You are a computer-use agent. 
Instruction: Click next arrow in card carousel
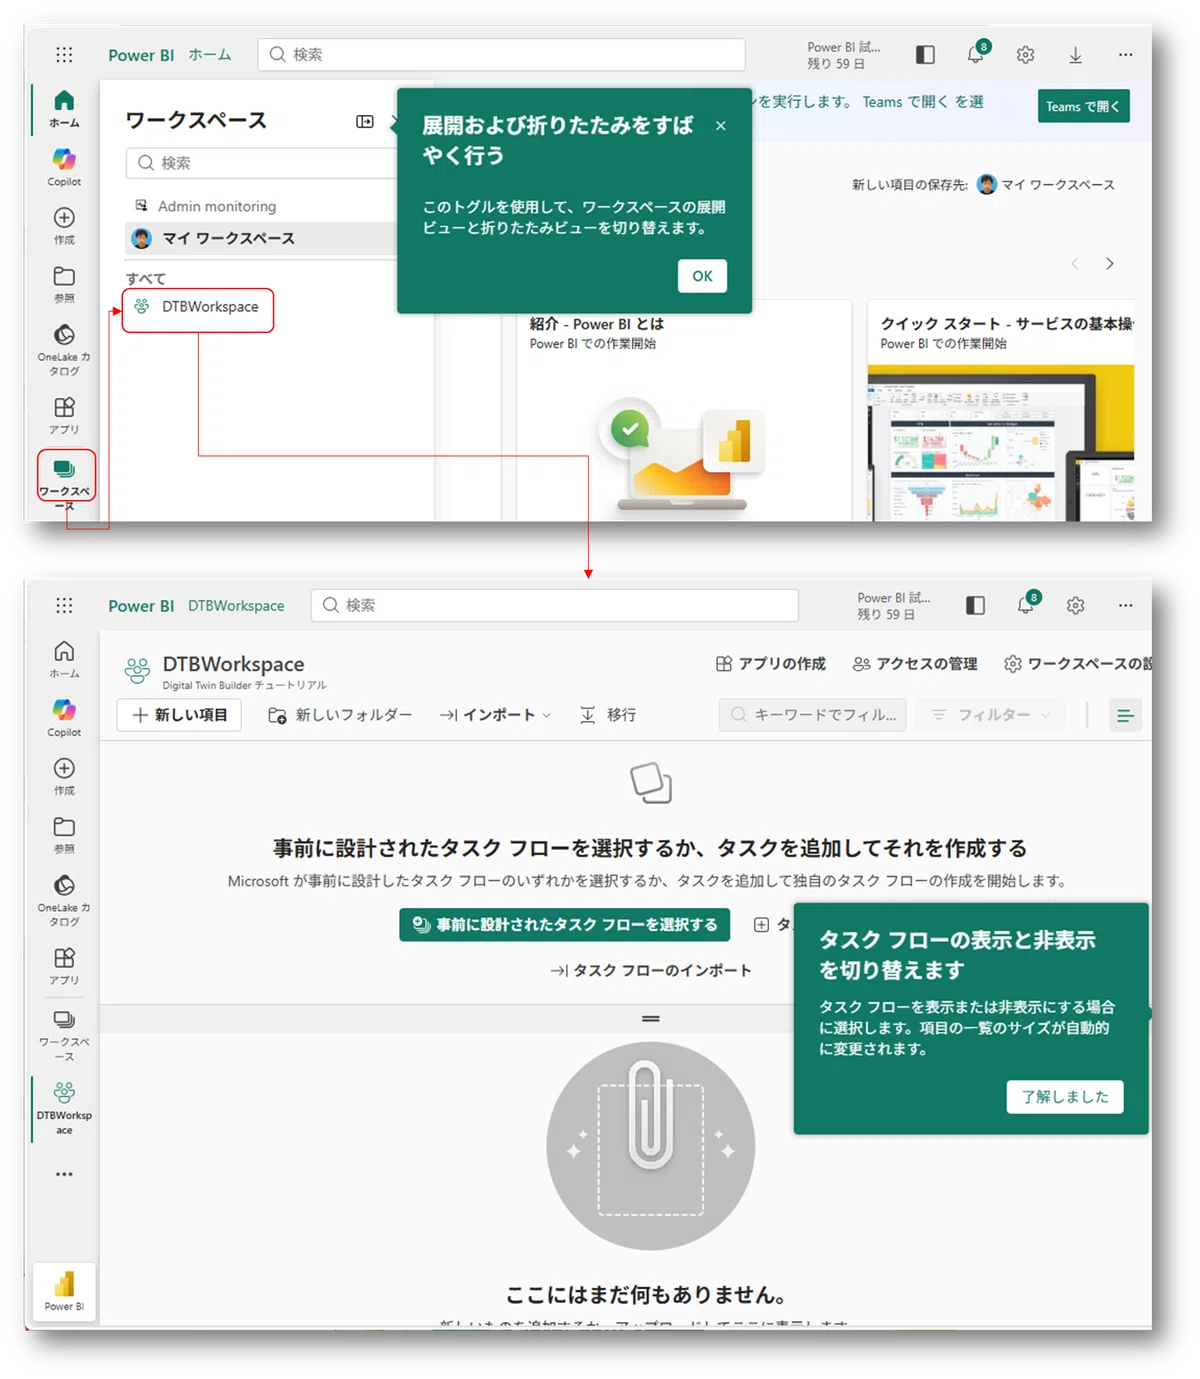(x=1109, y=263)
